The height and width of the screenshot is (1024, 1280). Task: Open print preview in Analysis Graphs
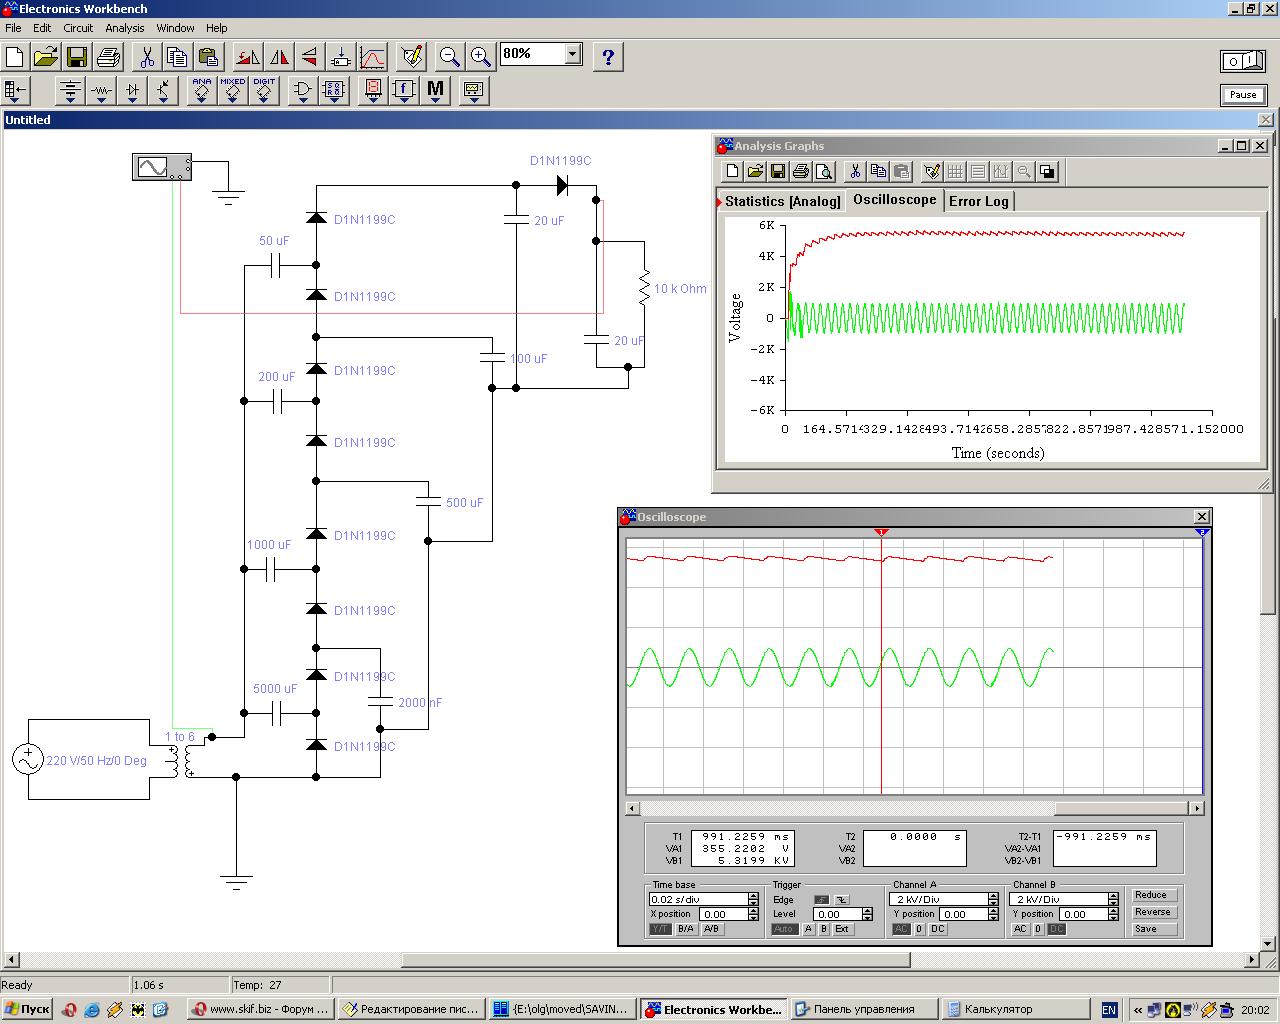[x=824, y=172]
